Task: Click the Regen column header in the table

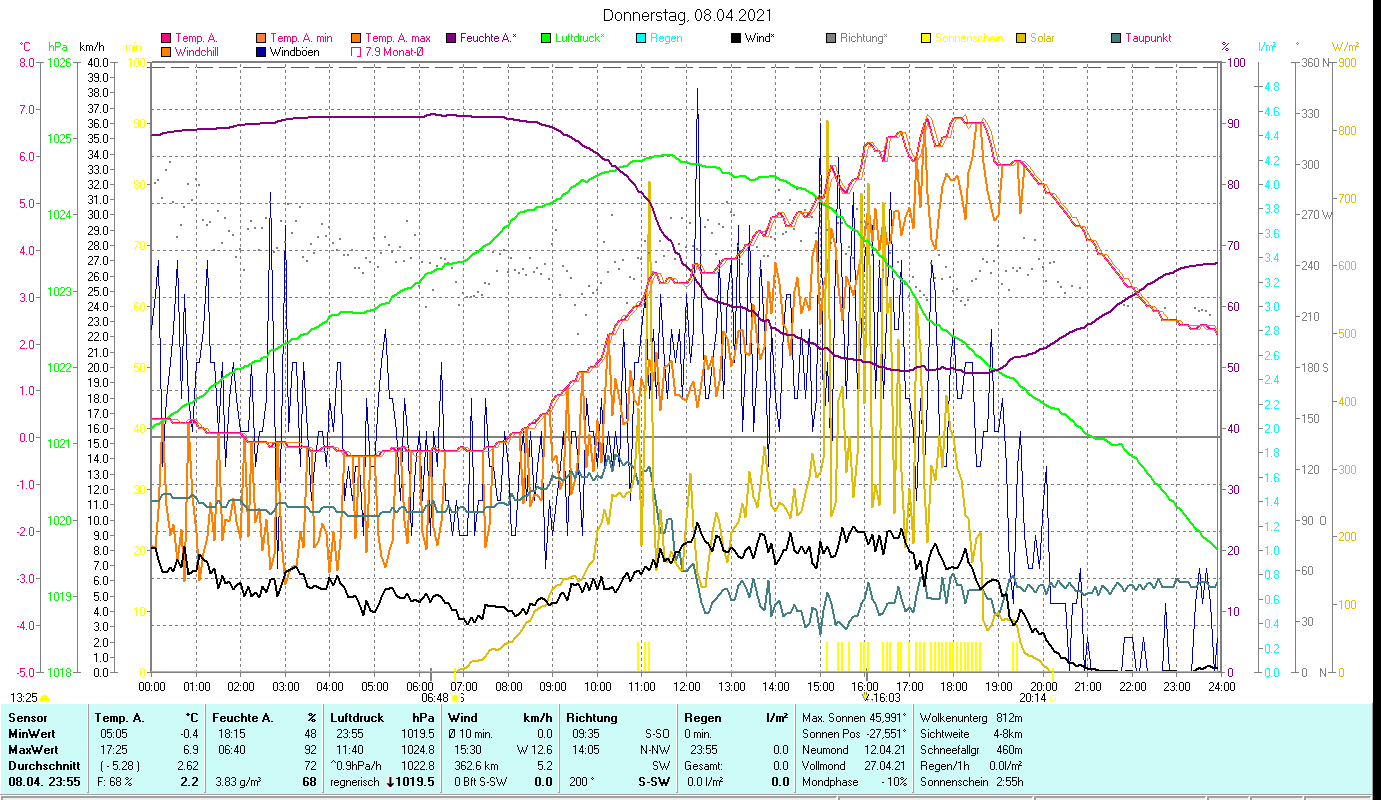Action: [702, 718]
